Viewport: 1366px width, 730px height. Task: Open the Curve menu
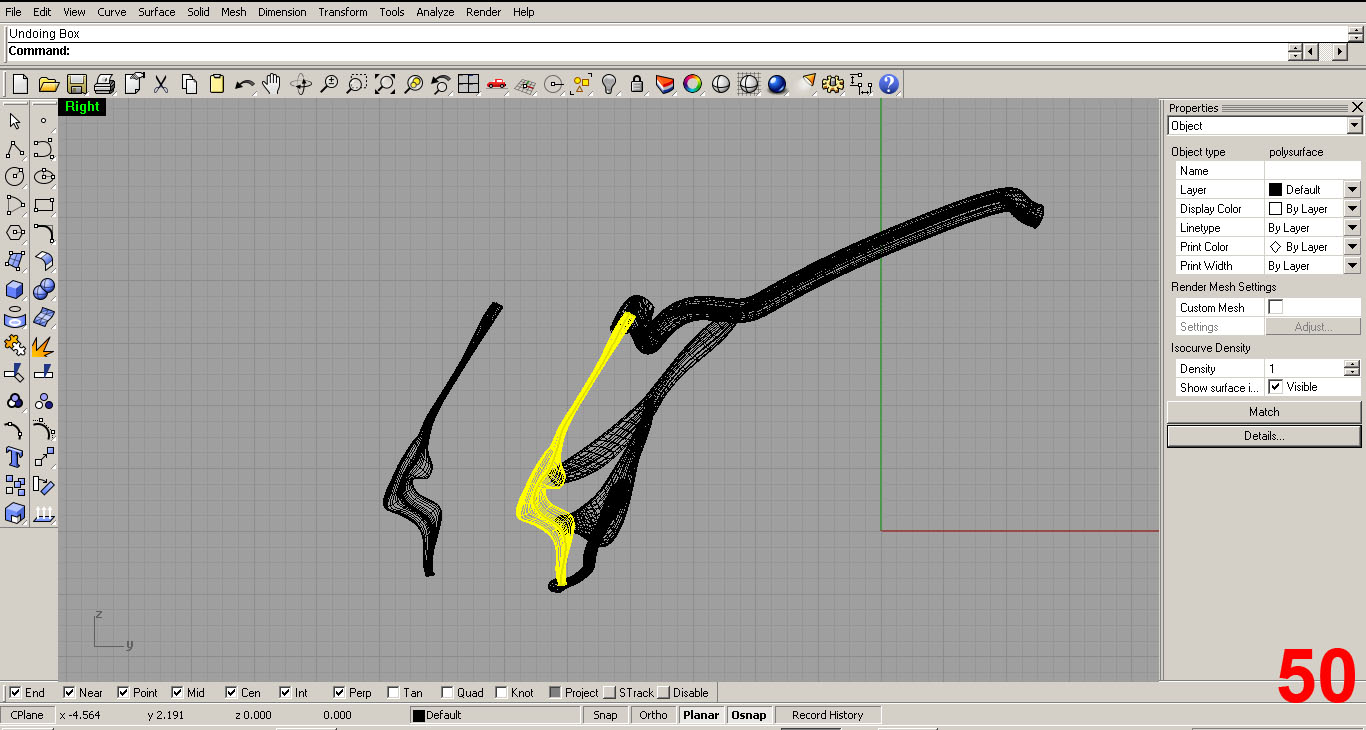pyautogui.click(x=112, y=12)
